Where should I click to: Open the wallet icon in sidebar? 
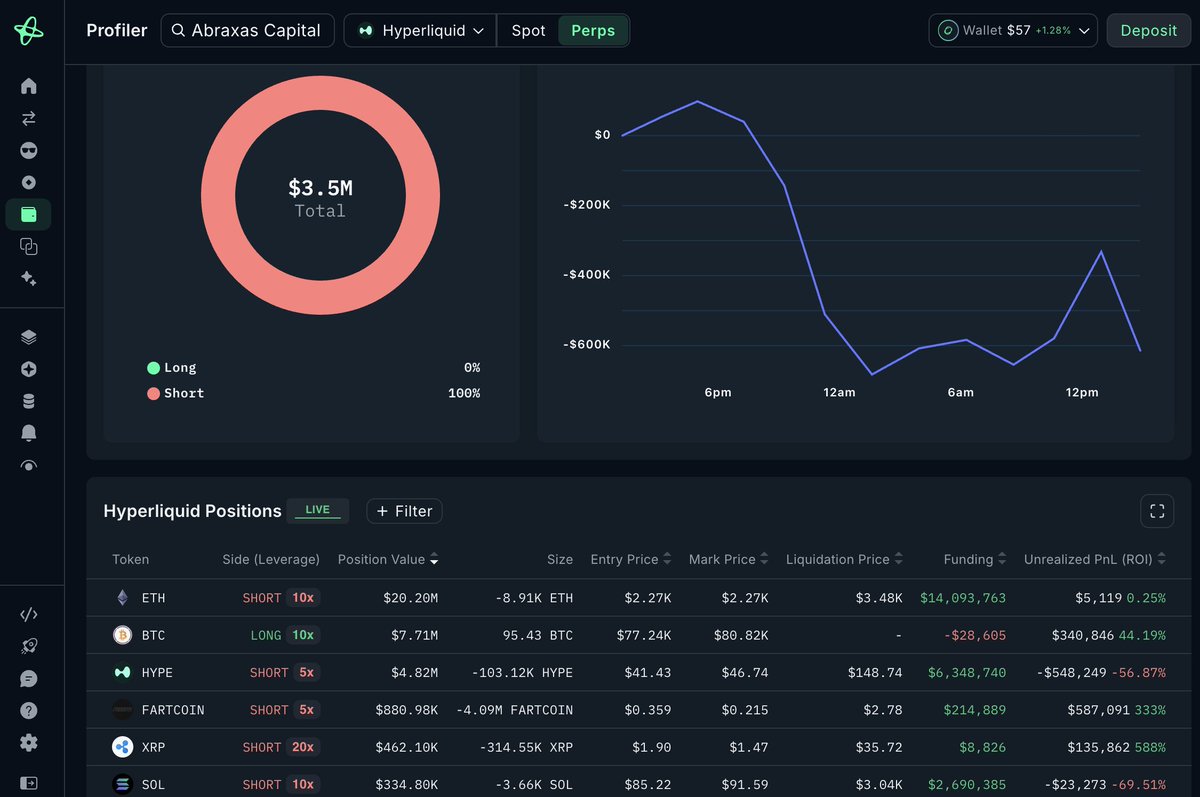coord(28,214)
